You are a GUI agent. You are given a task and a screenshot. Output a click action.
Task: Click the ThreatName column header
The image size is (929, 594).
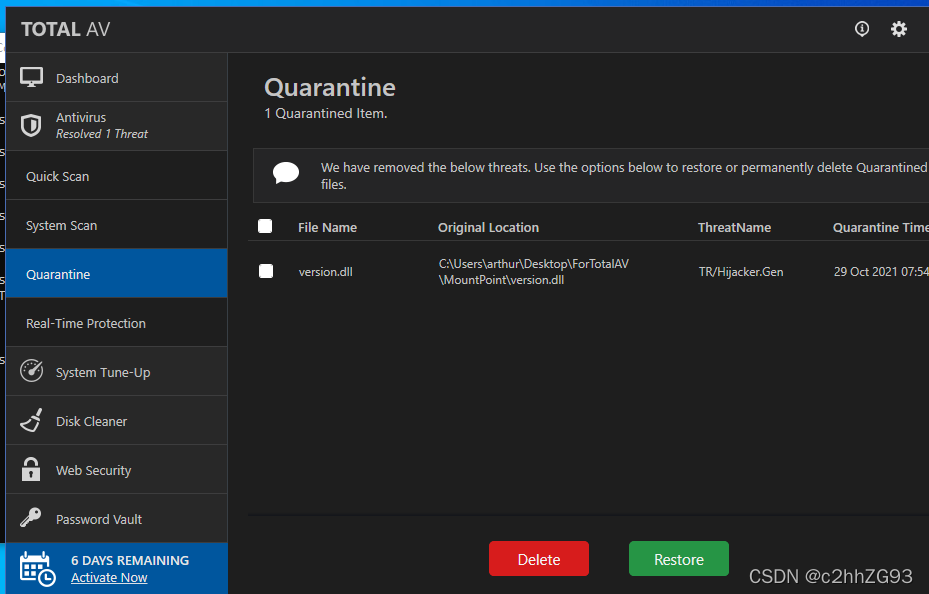(734, 227)
